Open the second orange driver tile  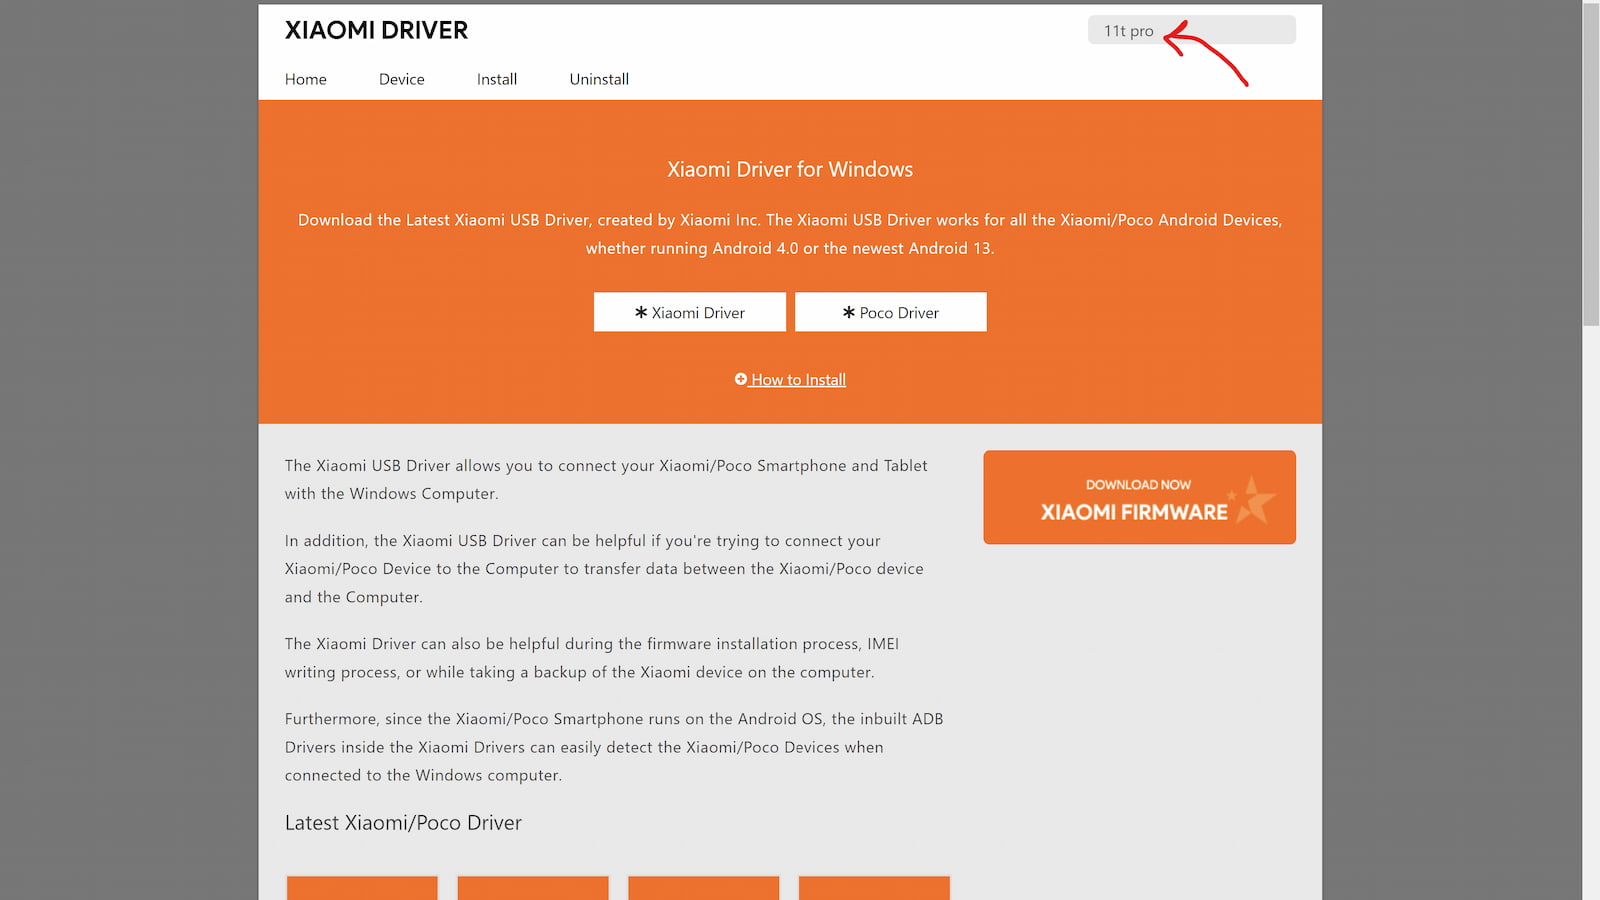533,888
